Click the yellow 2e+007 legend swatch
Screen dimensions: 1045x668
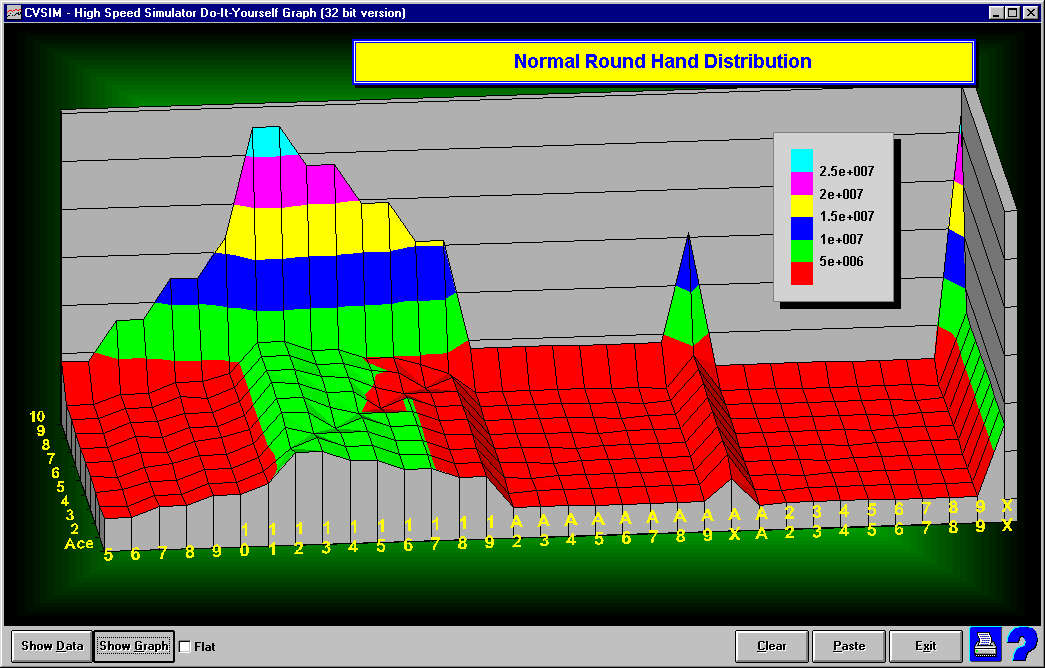(802, 205)
